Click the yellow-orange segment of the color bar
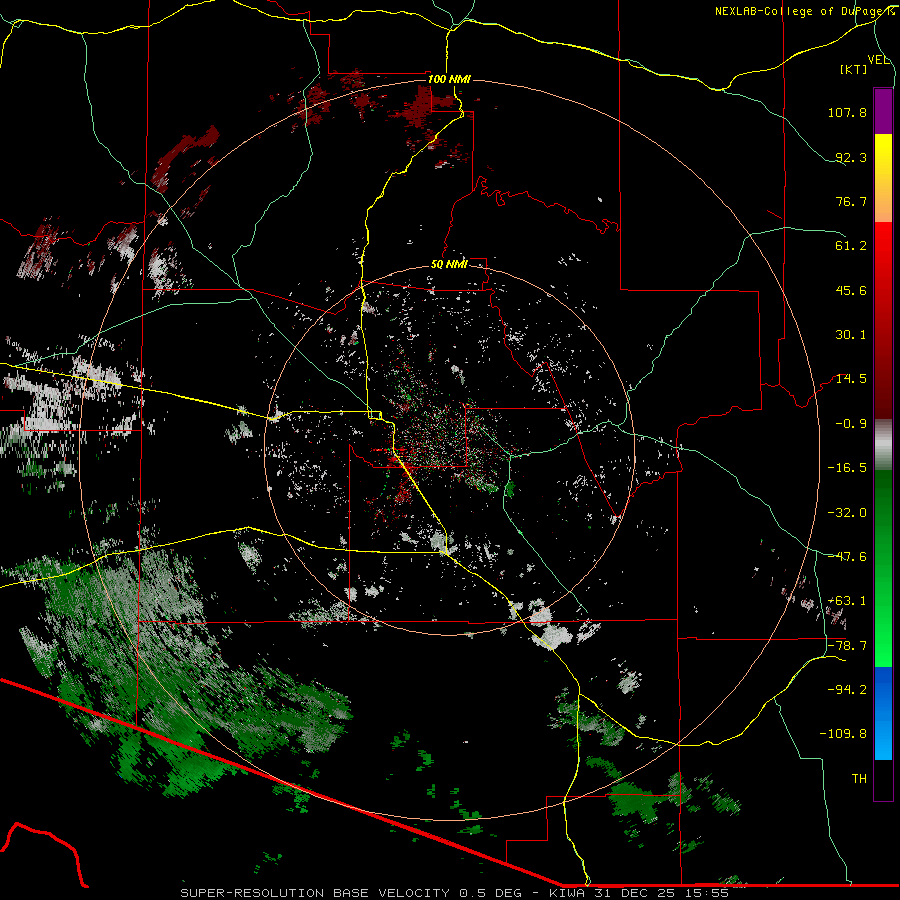 (x=883, y=179)
